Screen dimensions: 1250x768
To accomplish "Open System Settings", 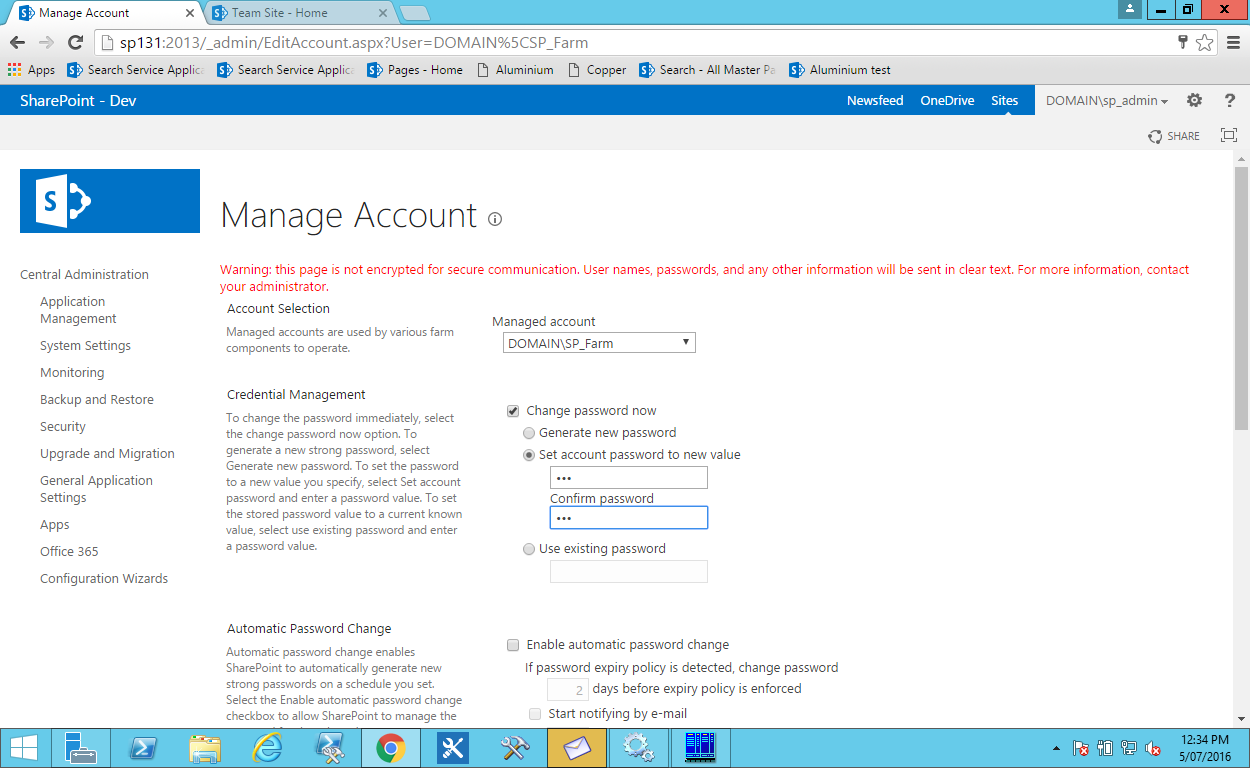I will 85,346.
